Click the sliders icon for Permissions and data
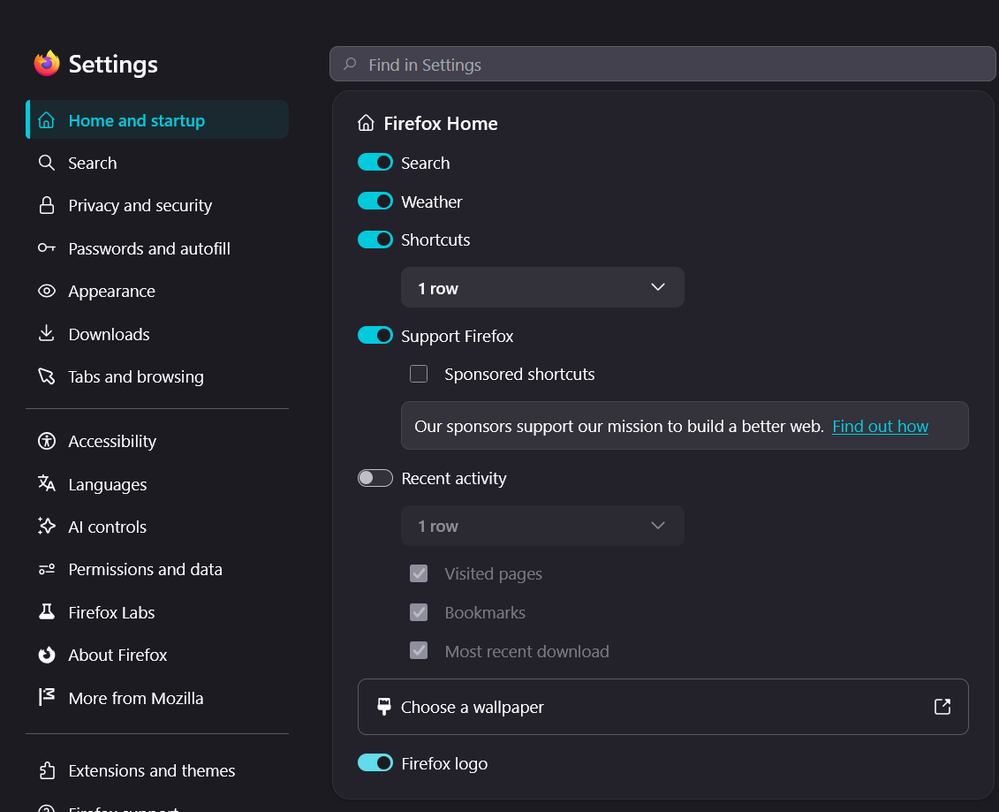The image size is (999, 812). (x=47, y=569)
